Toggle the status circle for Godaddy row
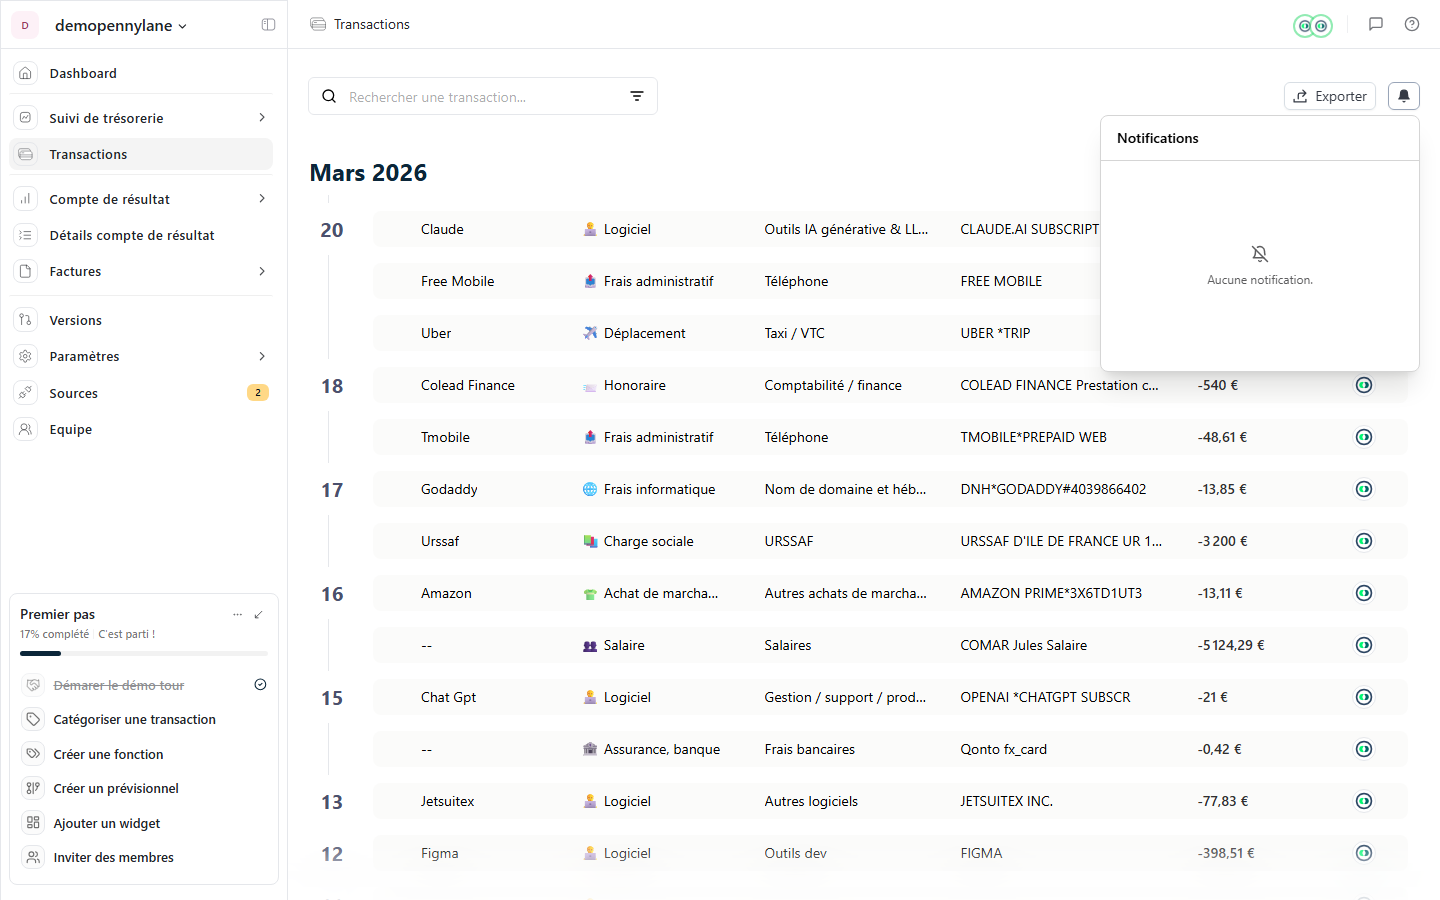This screenshot has height=900, width=1440. pyautogui.click(x=1364, y=489)
